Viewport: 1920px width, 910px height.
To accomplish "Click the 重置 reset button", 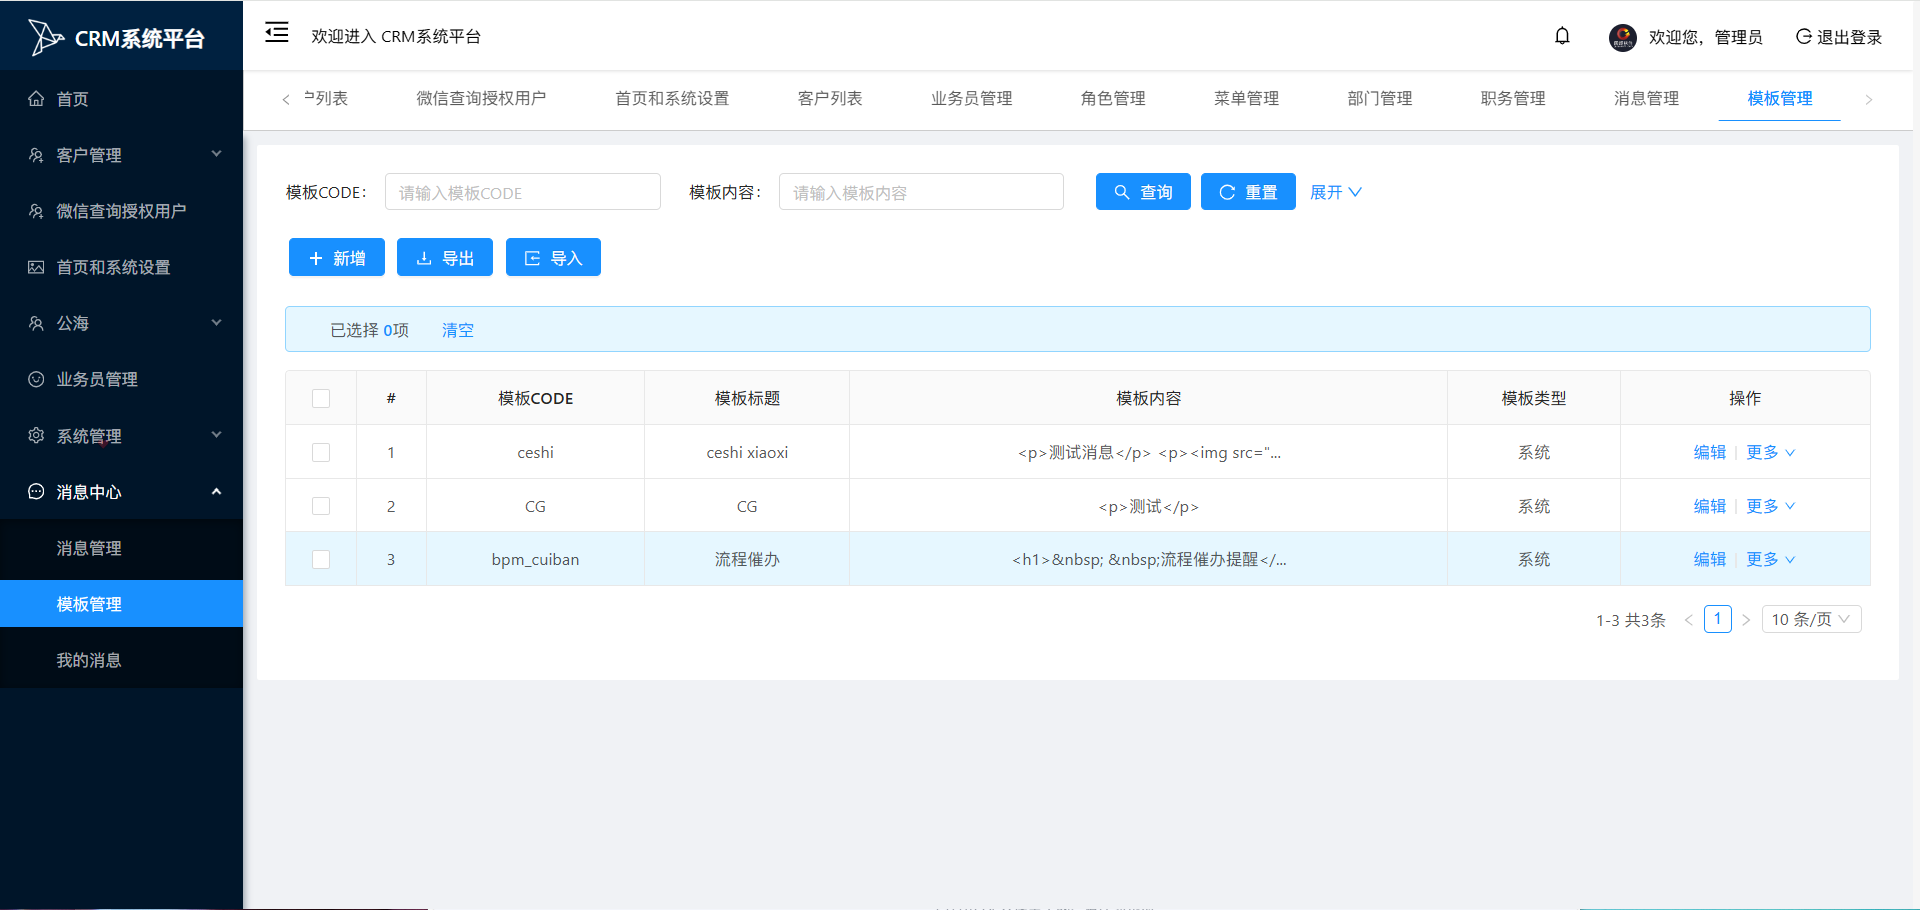I will coord(1248,192).
